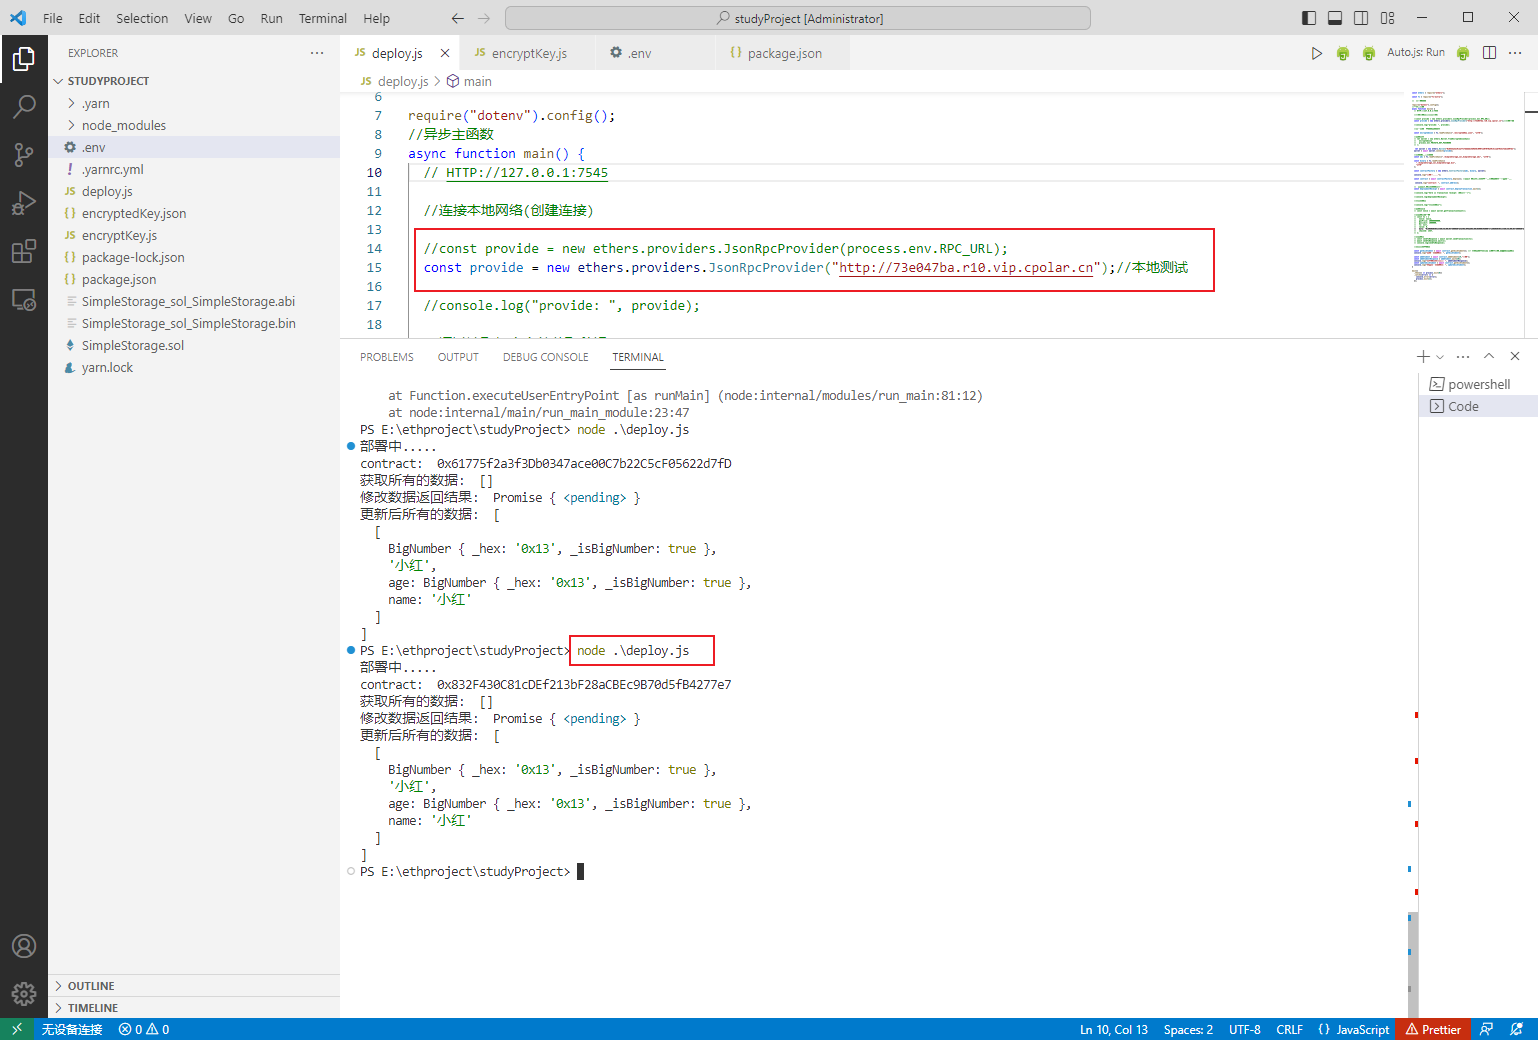Open the Remote Explorer view
This screenshot has height=1040, width=1538.
(x=24, y=299)
